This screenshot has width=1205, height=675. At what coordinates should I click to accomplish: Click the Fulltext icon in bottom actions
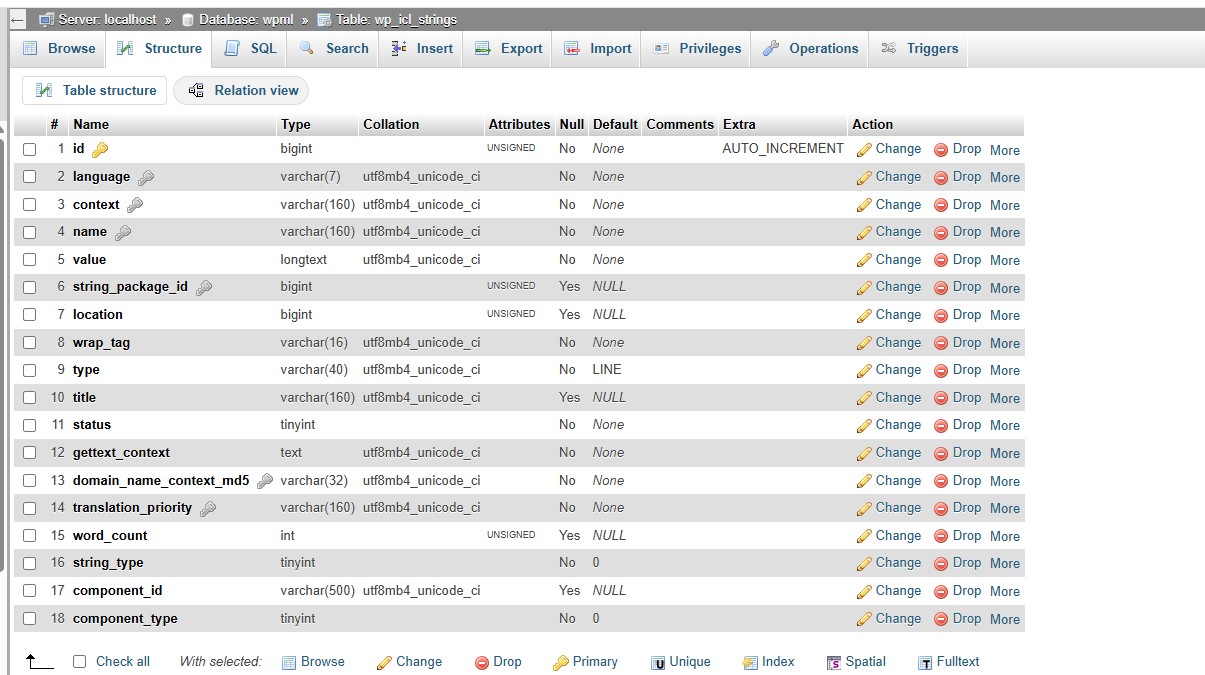pyautogui.click(x=926, y=662)
